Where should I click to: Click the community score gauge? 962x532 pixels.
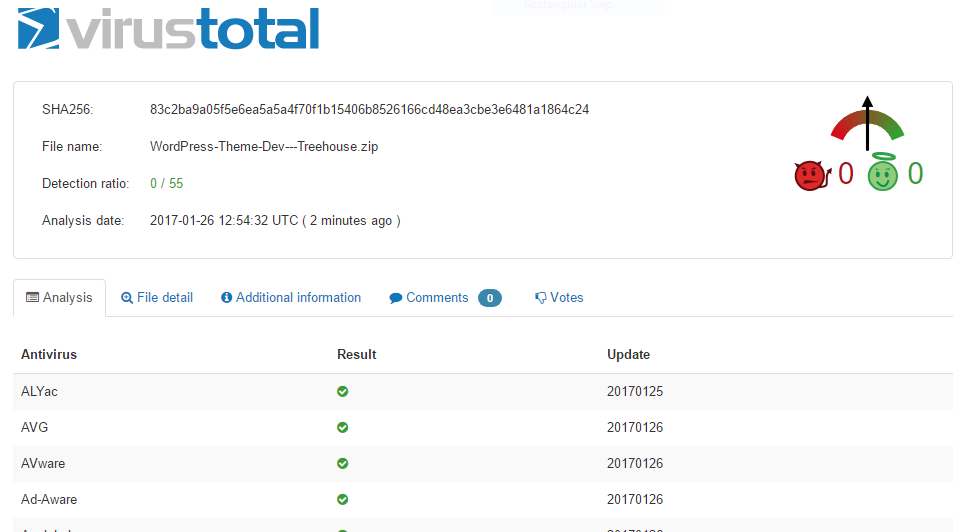point(867,123)
